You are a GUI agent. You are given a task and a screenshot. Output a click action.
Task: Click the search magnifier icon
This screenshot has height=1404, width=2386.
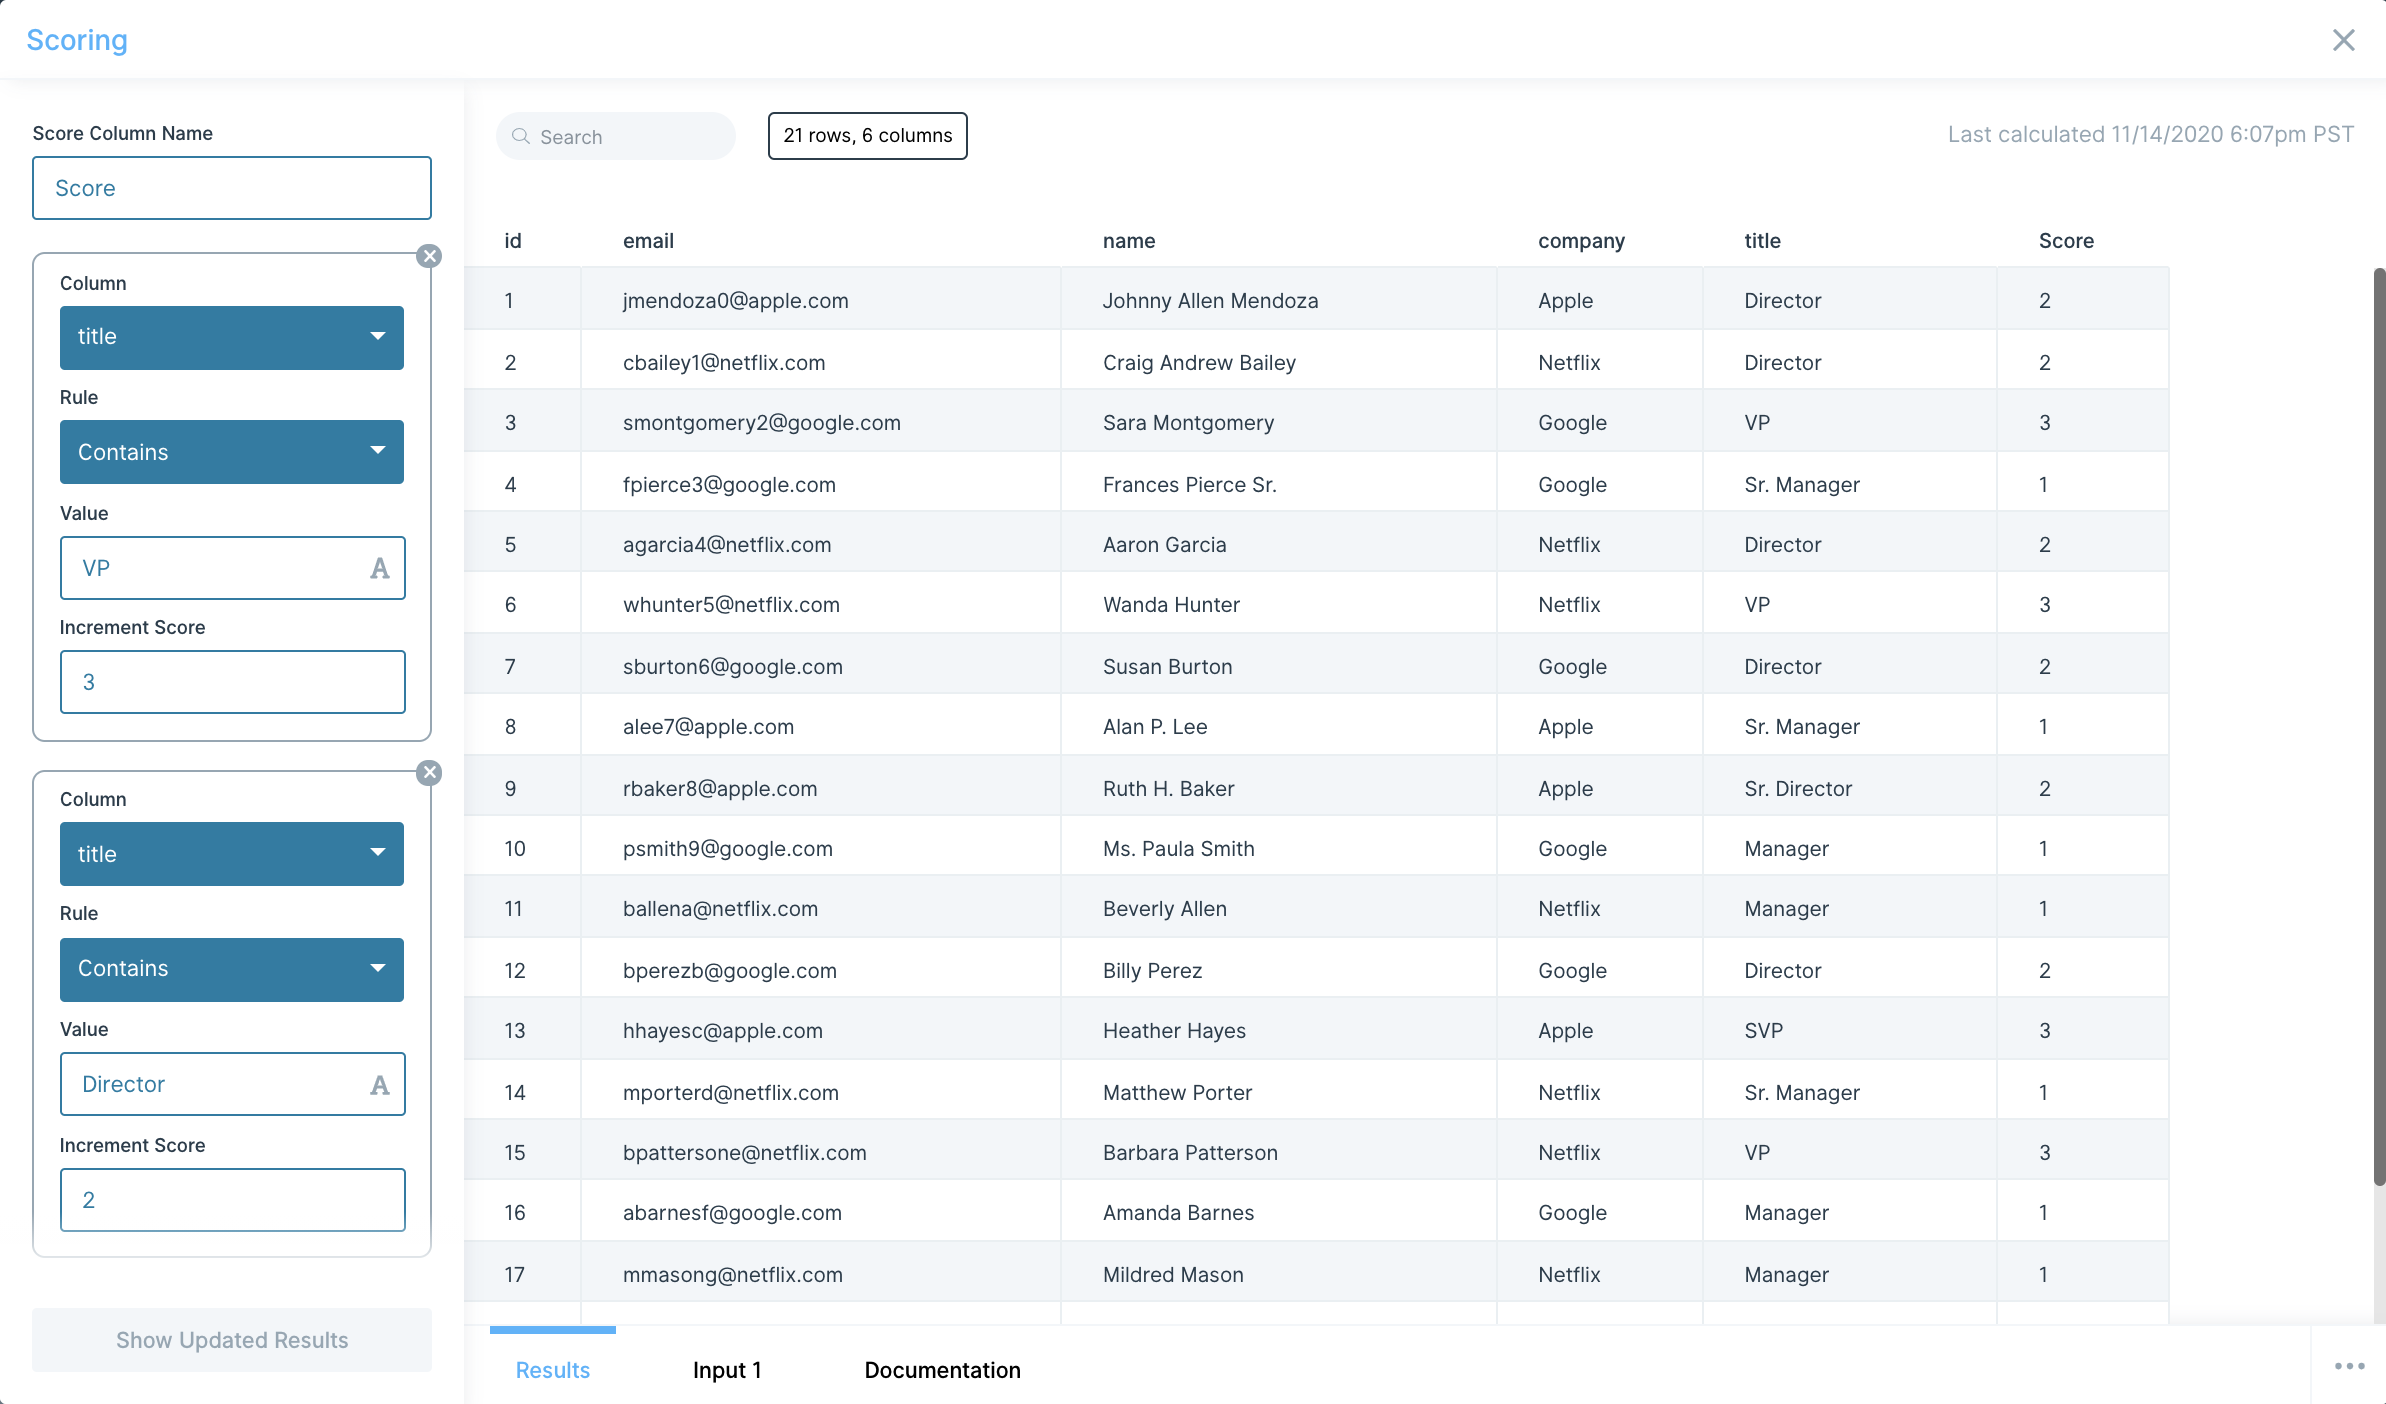pyautogui.click(x=521, y=136)
